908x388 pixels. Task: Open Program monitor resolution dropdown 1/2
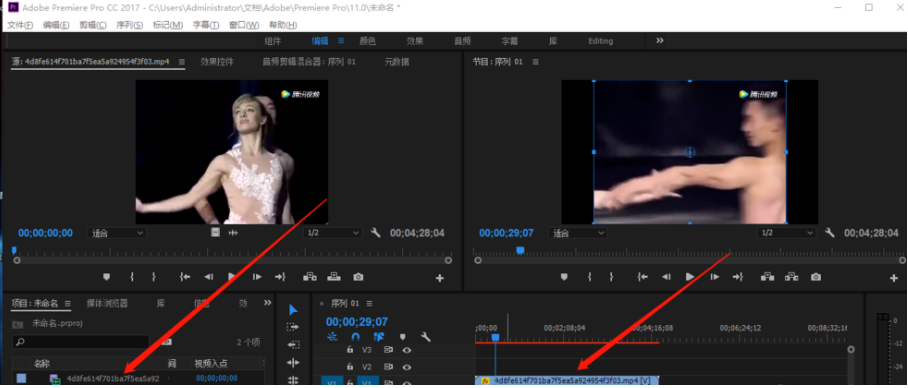[x=787, y=233]
